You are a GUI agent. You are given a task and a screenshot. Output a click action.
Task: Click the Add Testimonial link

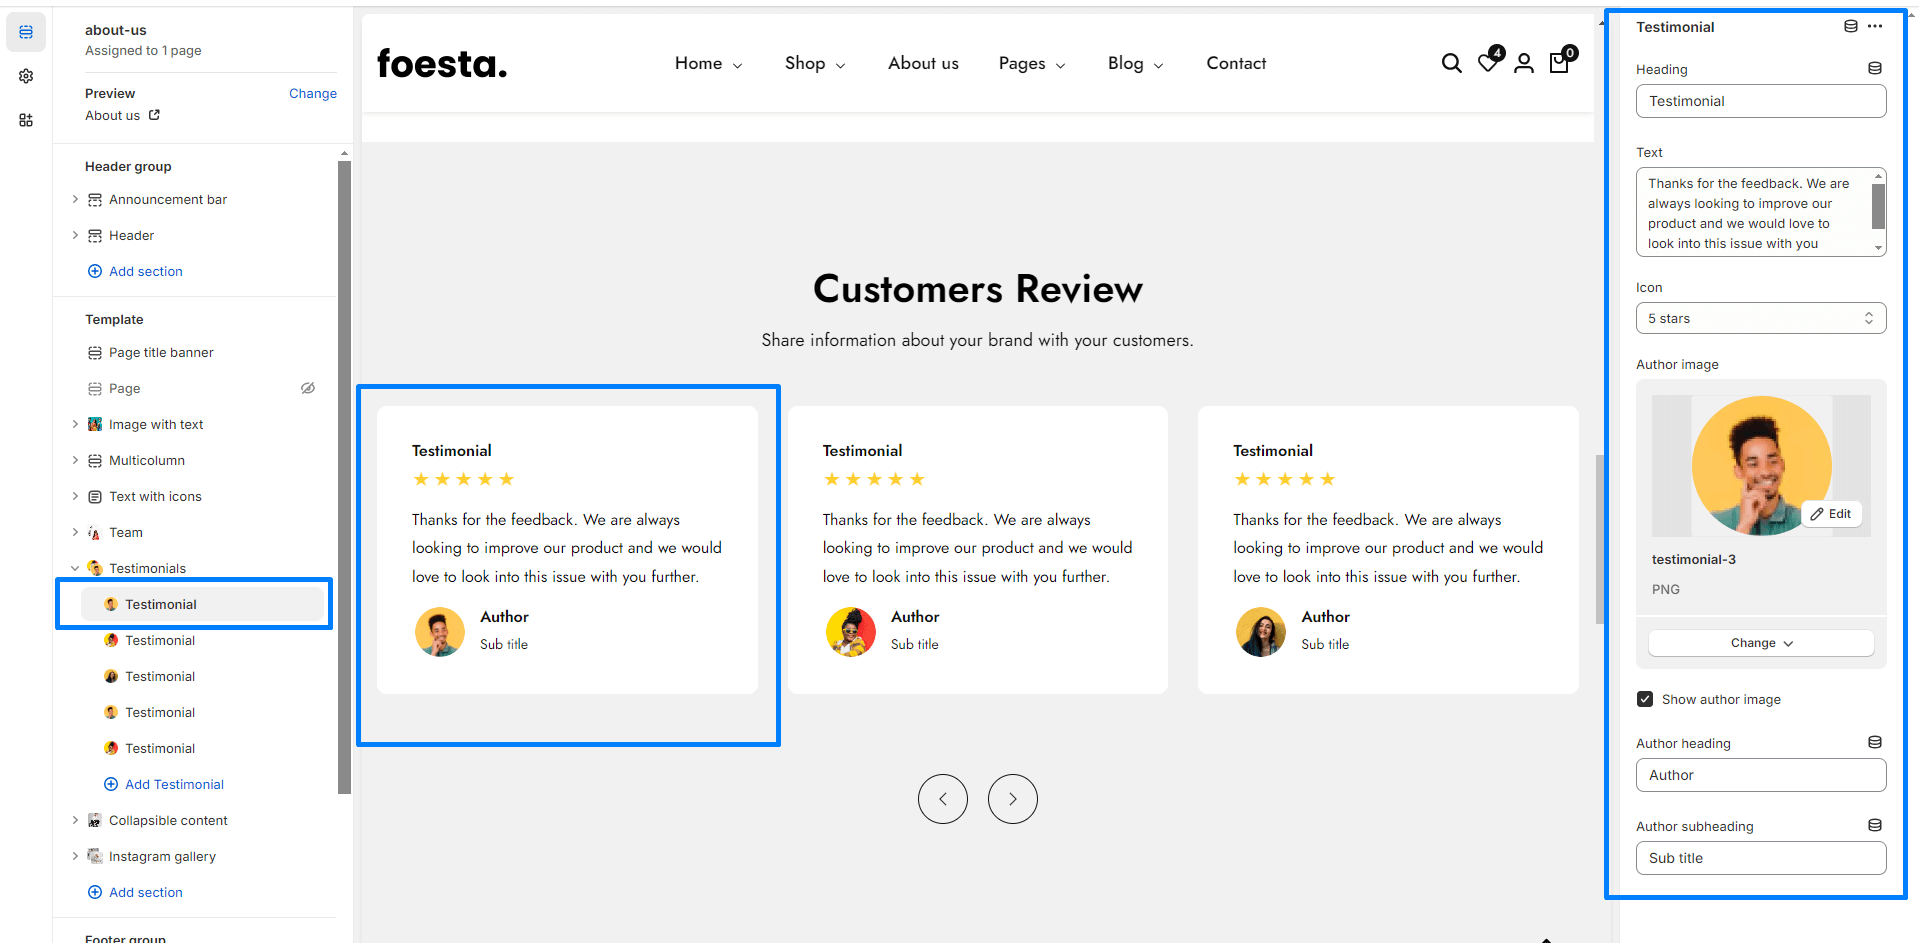point(174,784)
